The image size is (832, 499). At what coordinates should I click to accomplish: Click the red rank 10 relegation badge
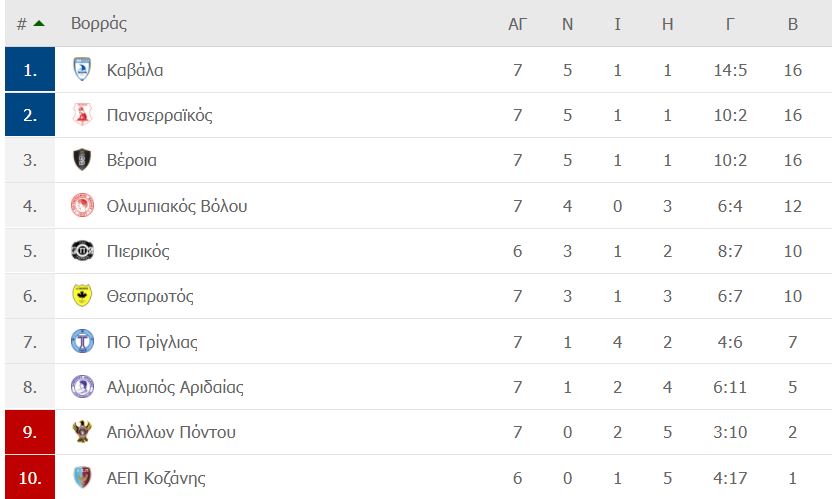tap(30, 477)
